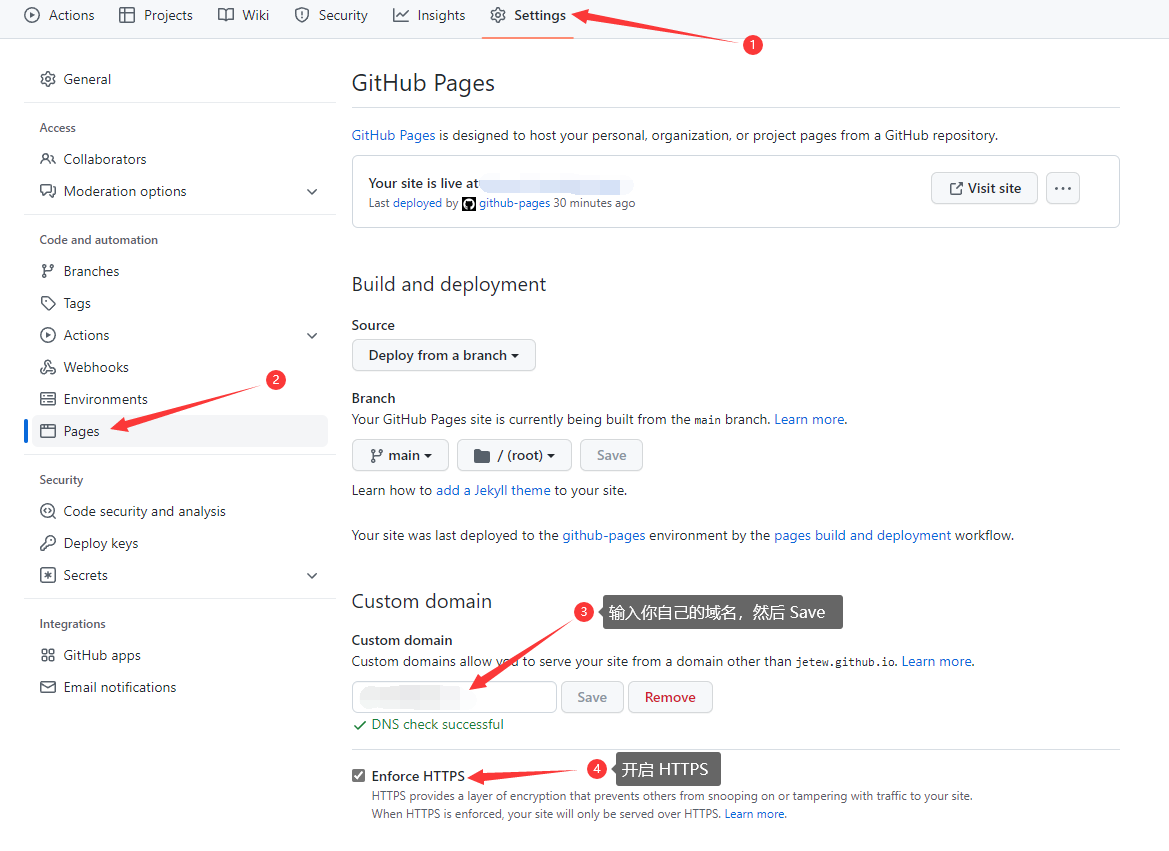Click the red Remove custom domain button
Screen dimensions: 1169x851
click(x=670, y=697)
